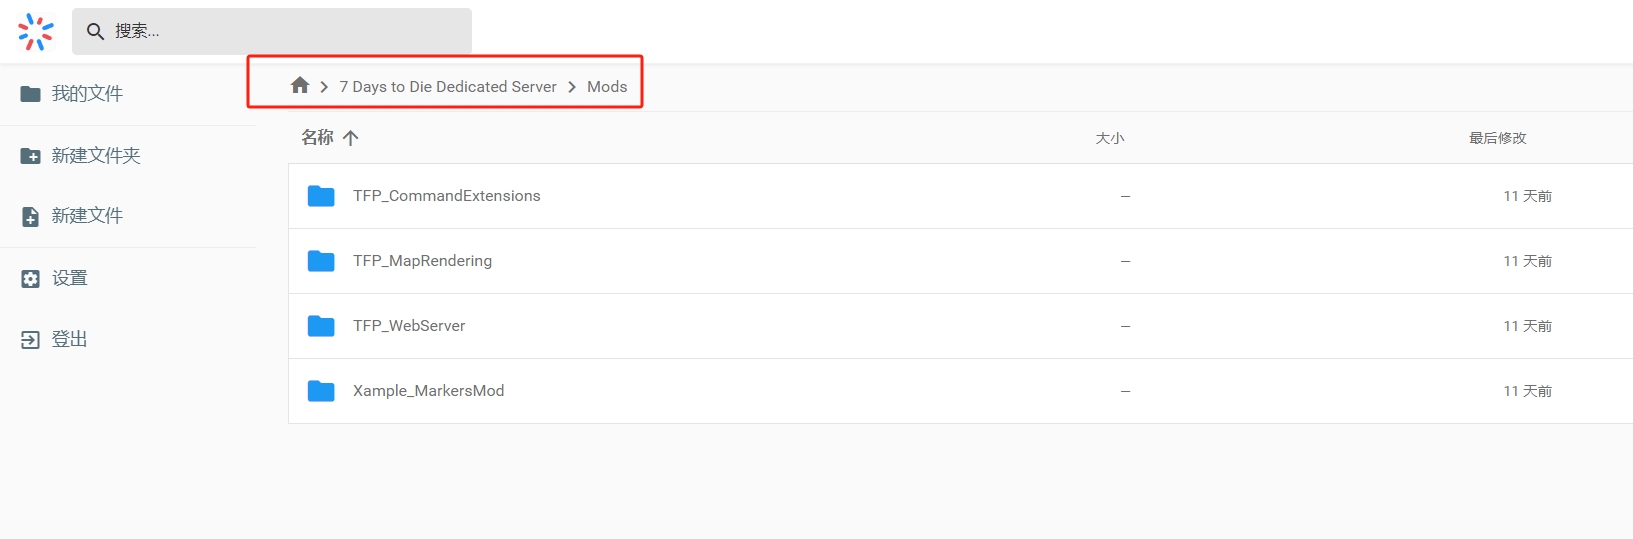1633x539 pixels.
Task: Click the search magnifier icon
Action: [95, 32]
